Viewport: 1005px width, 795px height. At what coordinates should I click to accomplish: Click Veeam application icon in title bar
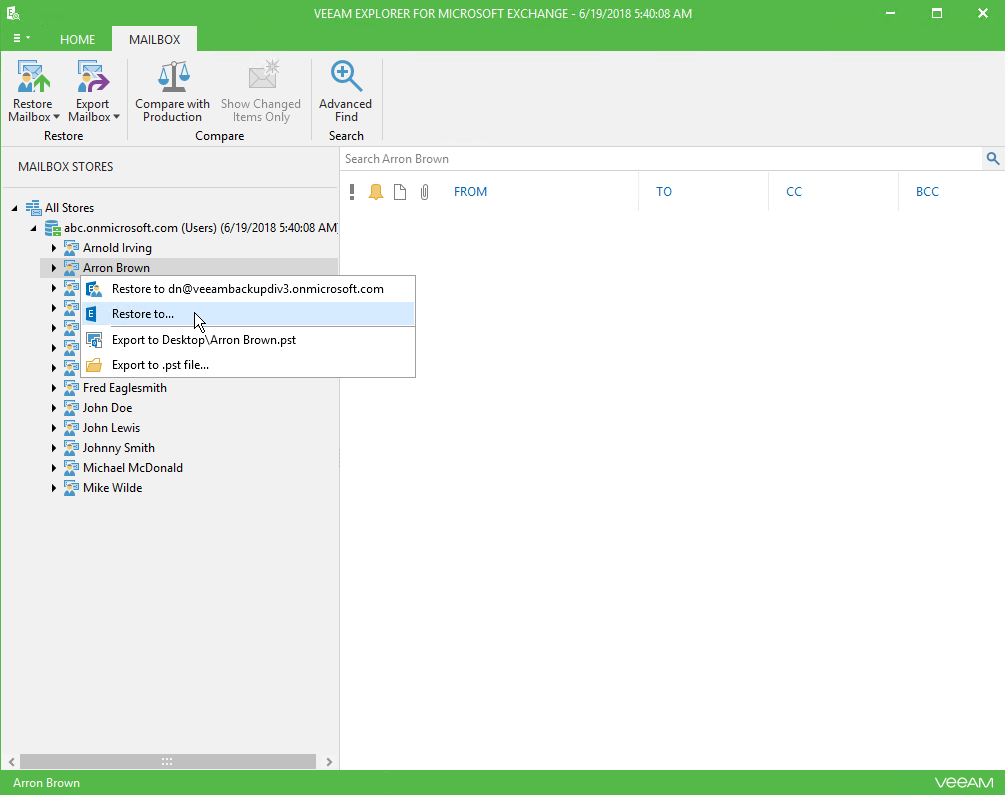13,13
